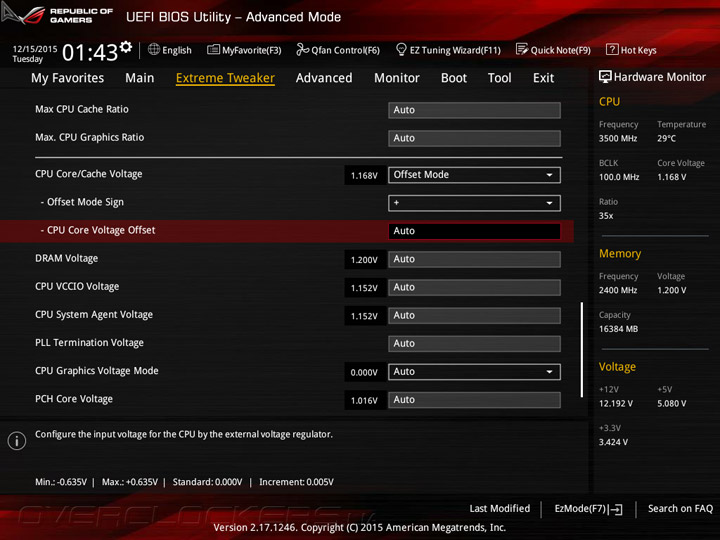Screen dimensions: 720x540
Task: Click CPU System Agent Voltage field
Action: point(474,315)
